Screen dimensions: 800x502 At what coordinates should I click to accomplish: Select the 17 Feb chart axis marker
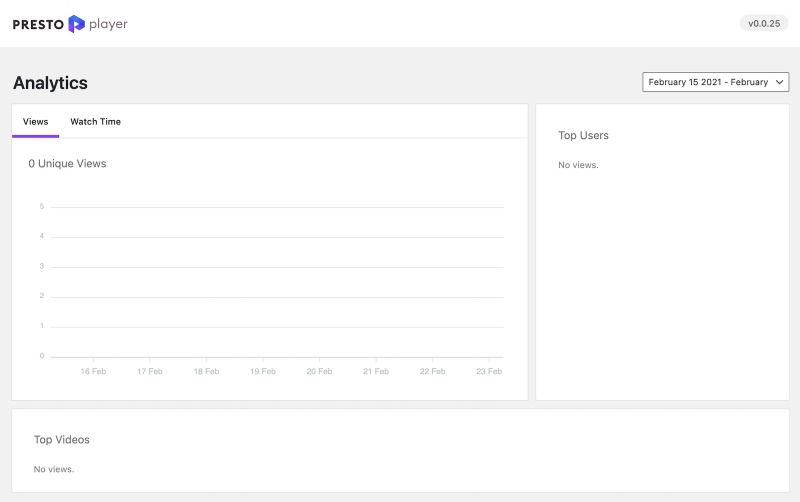click(x=149, y=371)
